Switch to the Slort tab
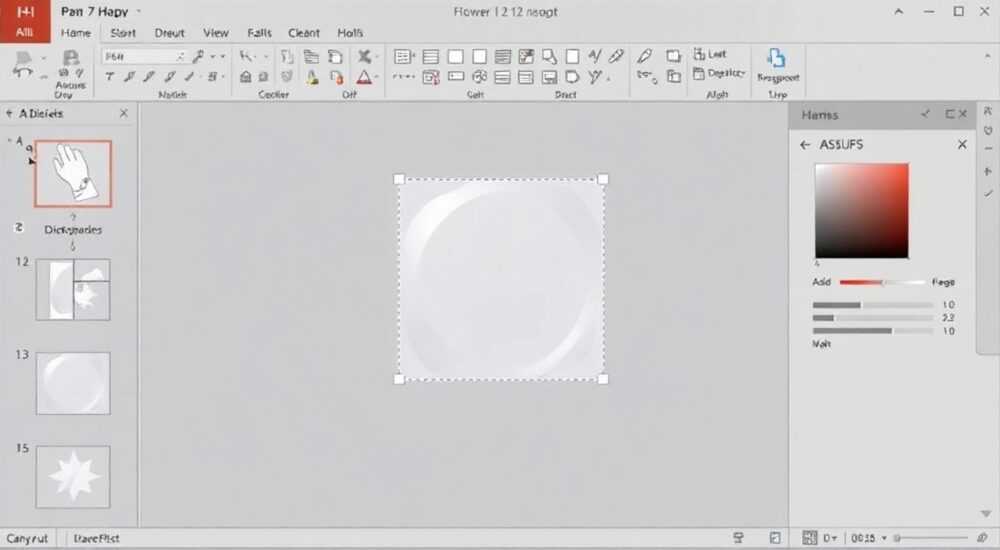This screenshot has width=1000, height=550. coord(122,33)
